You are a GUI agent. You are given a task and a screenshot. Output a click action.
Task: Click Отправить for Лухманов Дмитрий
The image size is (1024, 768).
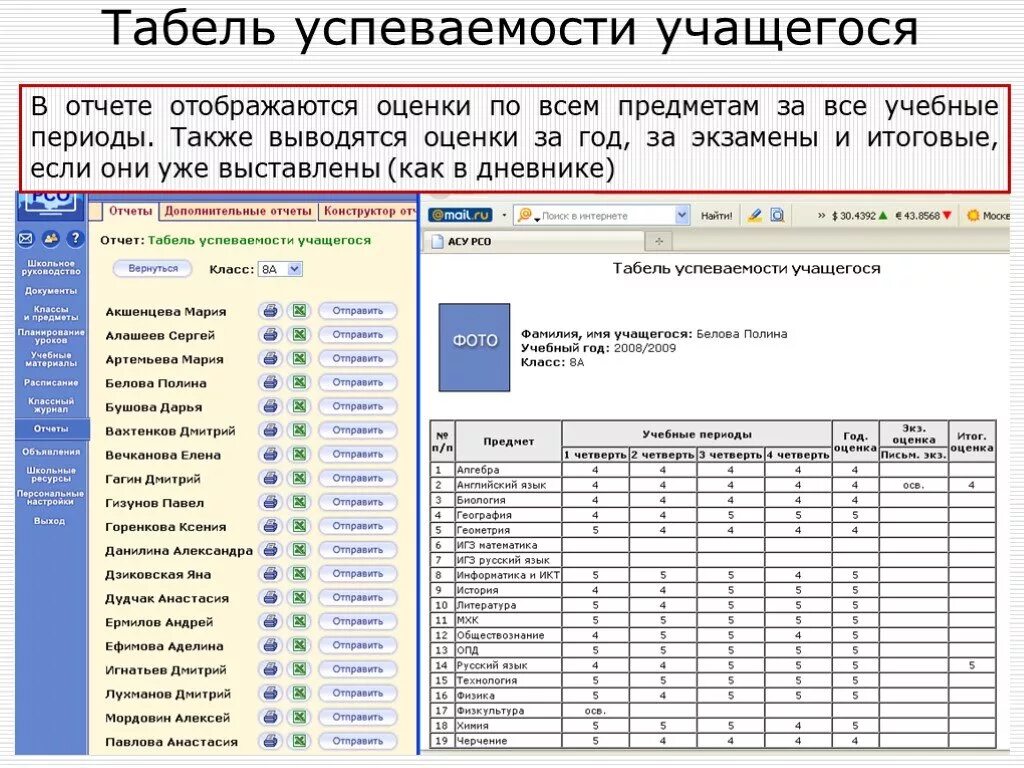tap(357, 693)
